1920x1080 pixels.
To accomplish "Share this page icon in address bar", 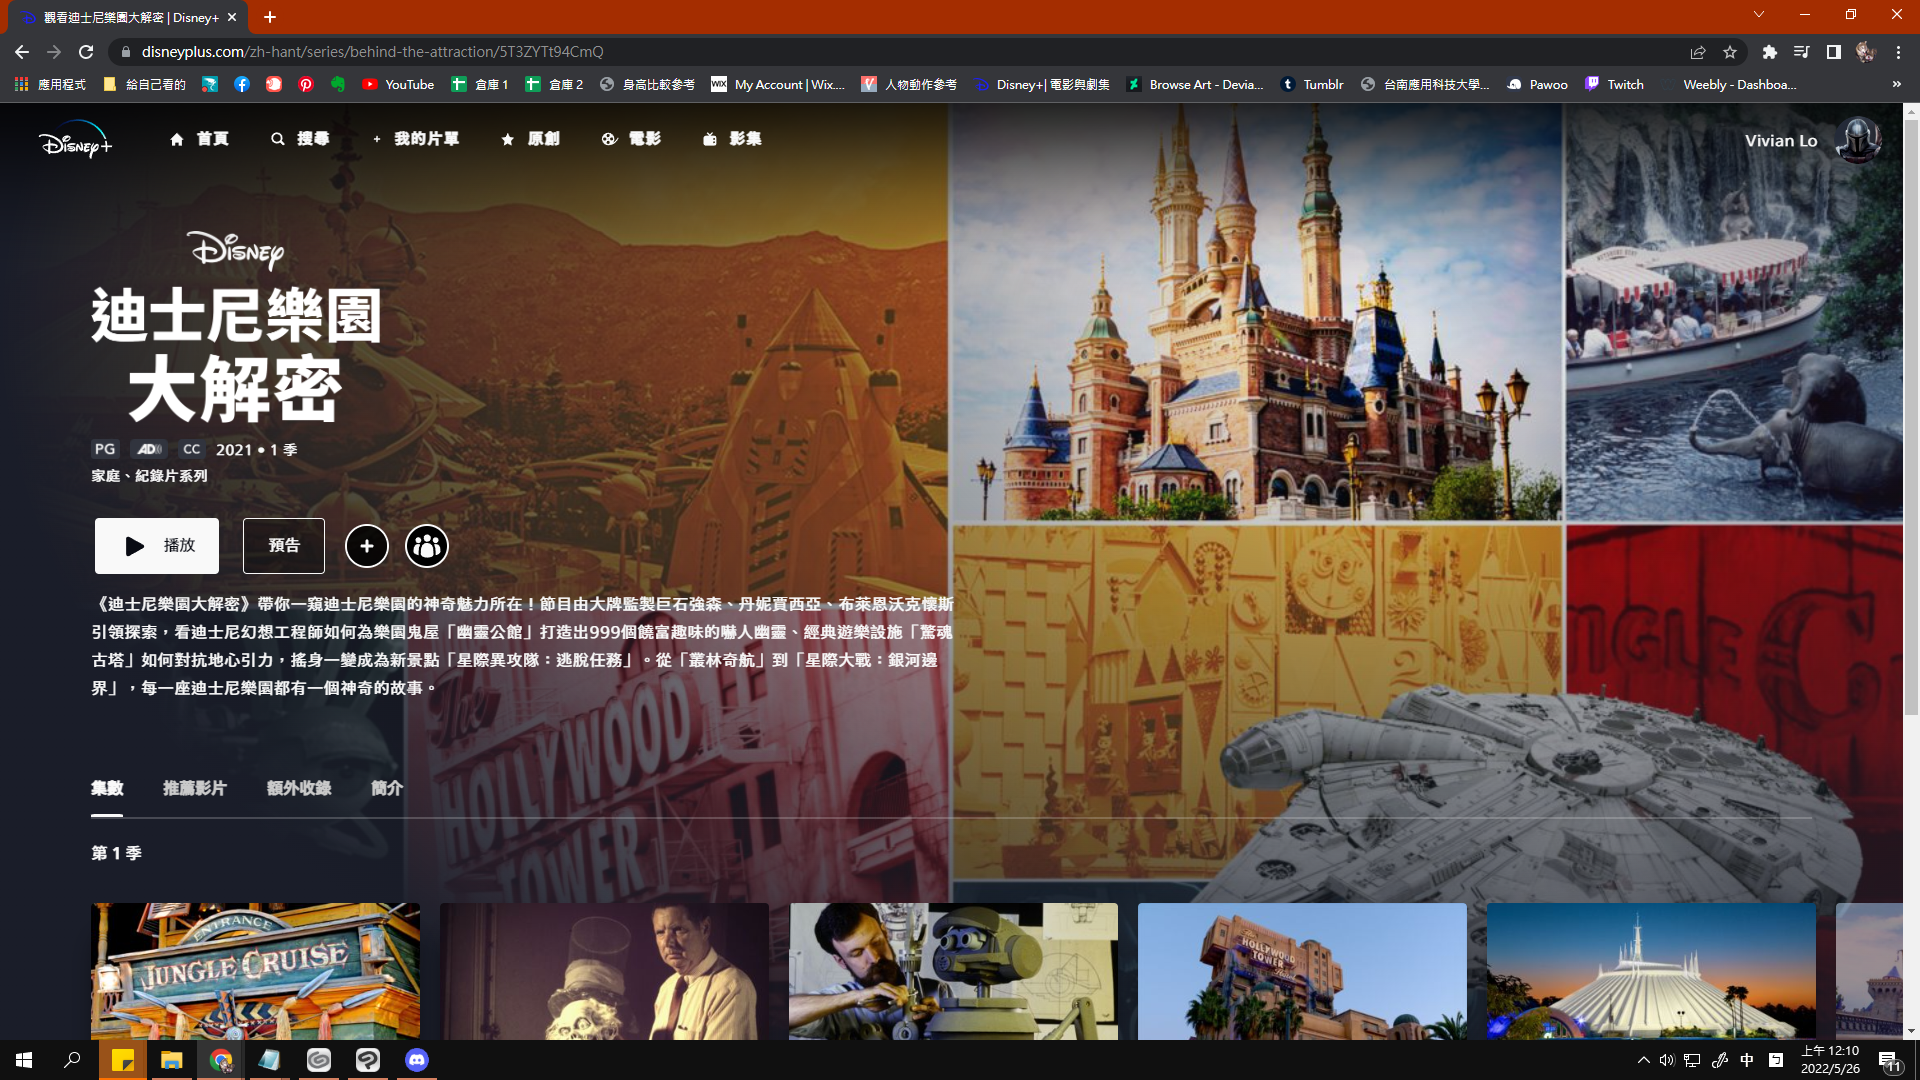I will (1698, 52).
